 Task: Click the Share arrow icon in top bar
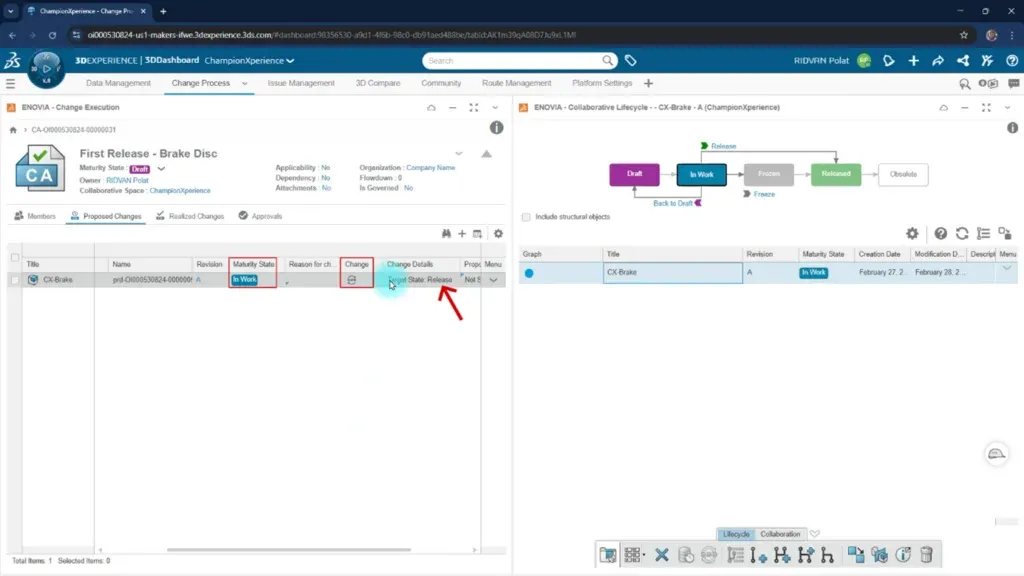(x=938, y=61)
